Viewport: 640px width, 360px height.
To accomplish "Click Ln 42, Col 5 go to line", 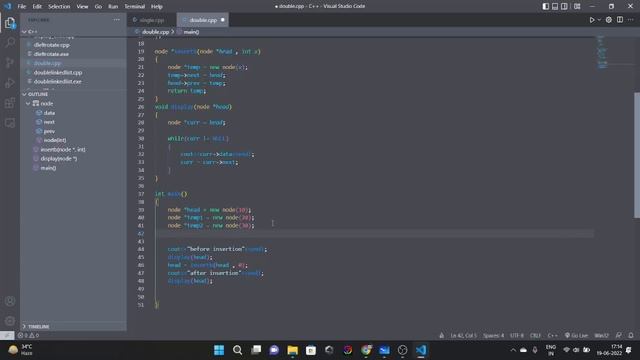I will [463, 335].
